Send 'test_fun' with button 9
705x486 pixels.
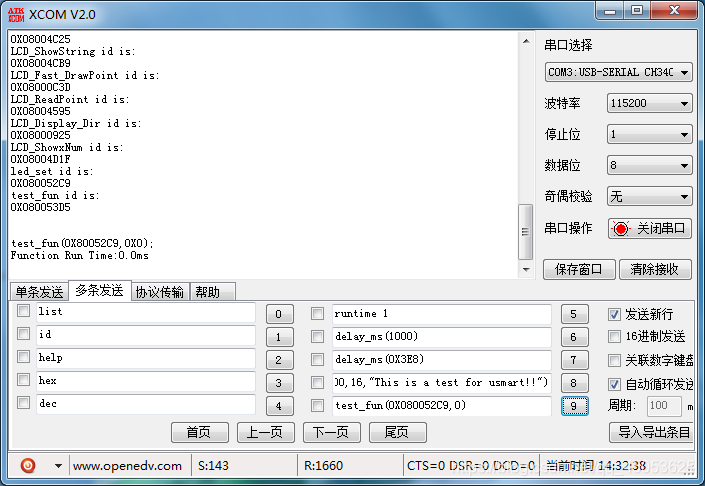574,406
